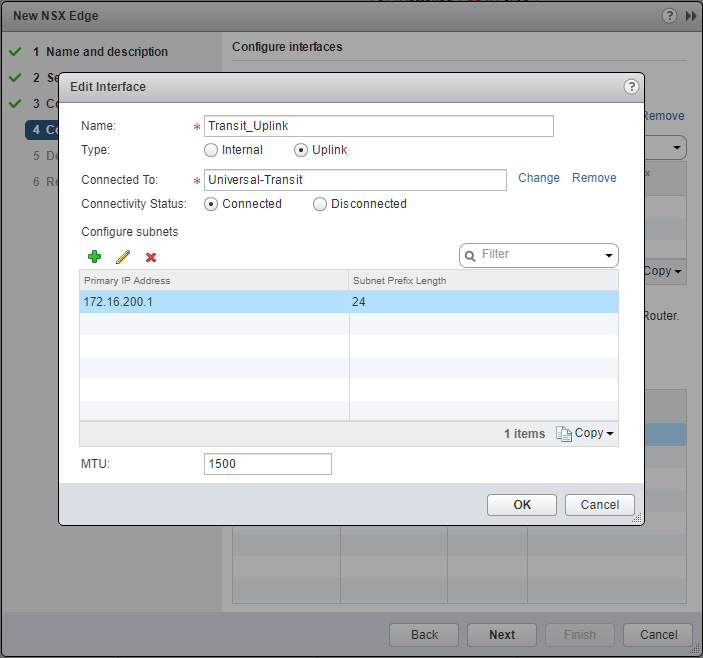Click the Remove link beside Change

coord(594,178)
